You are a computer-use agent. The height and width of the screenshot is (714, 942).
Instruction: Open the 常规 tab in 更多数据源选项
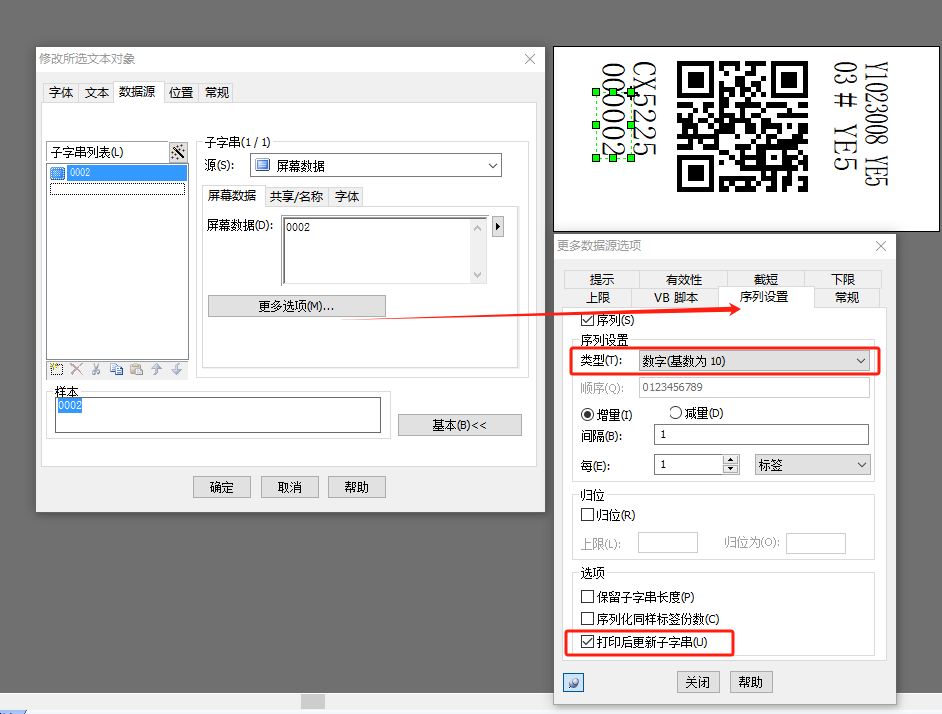pyautogui.click(x=847, y=298)
